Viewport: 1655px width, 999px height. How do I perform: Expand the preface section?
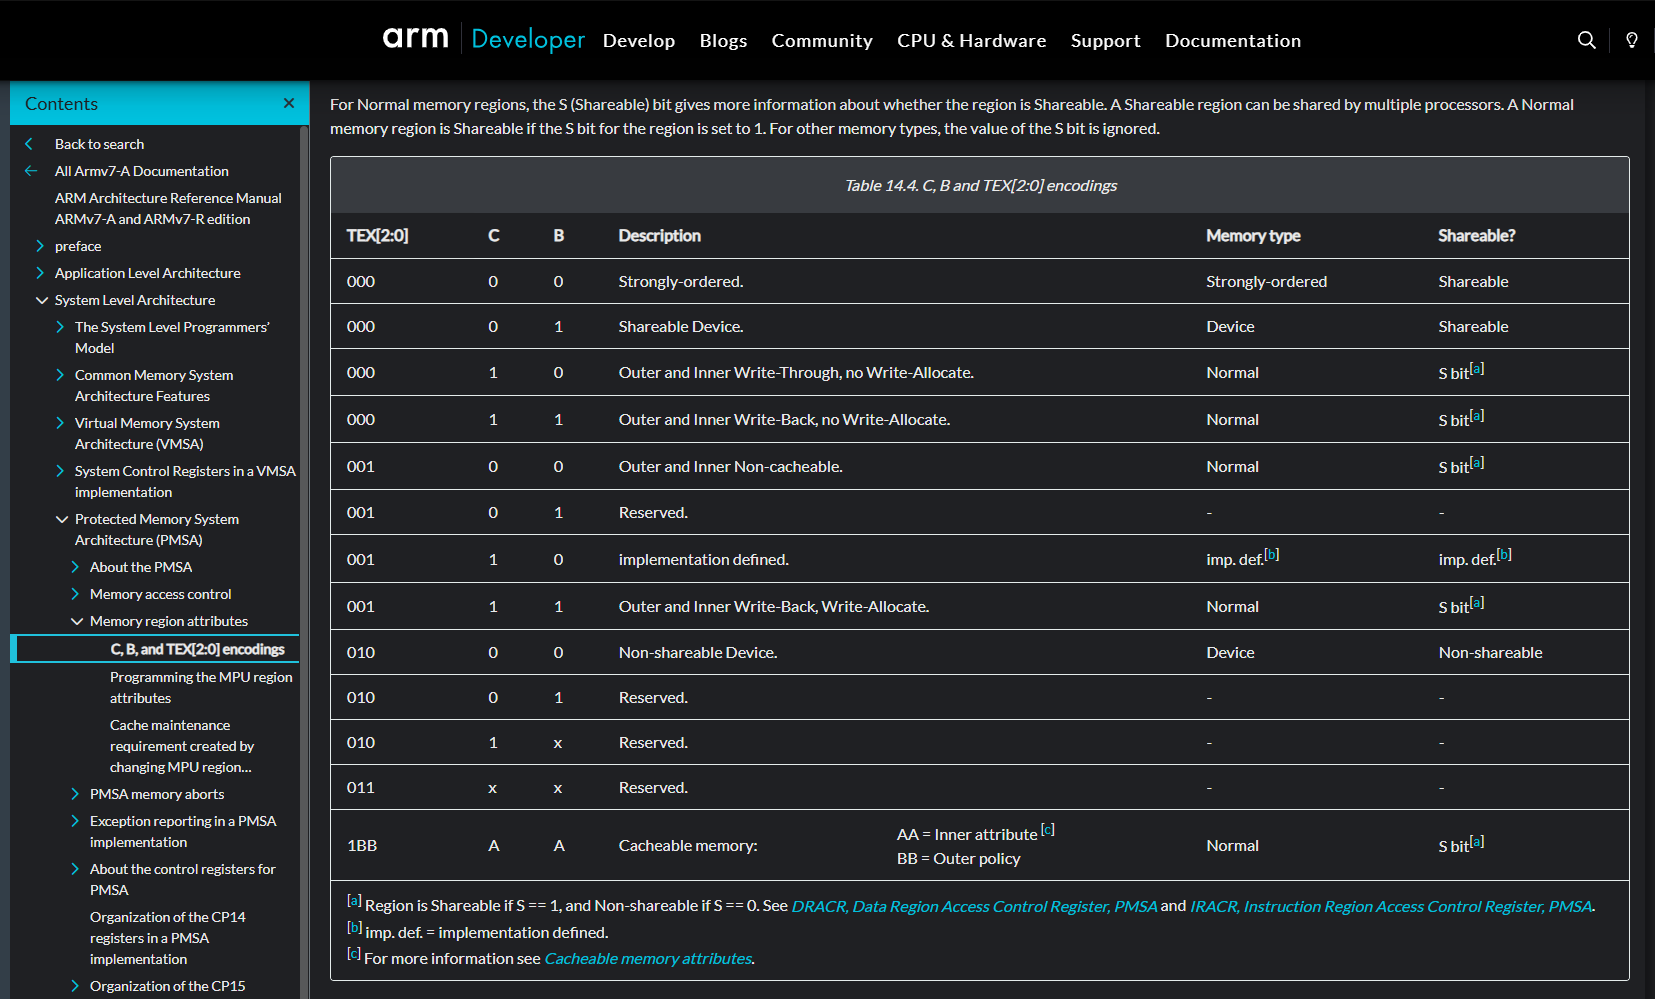[x=40, y=246]
